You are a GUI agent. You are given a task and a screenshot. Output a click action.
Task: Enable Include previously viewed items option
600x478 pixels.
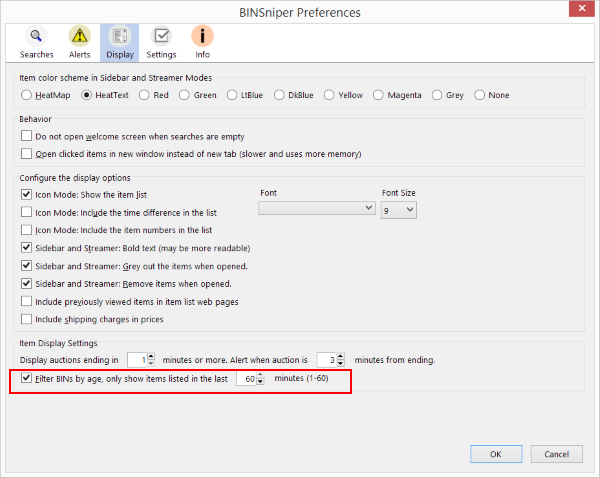pos(26,301)
